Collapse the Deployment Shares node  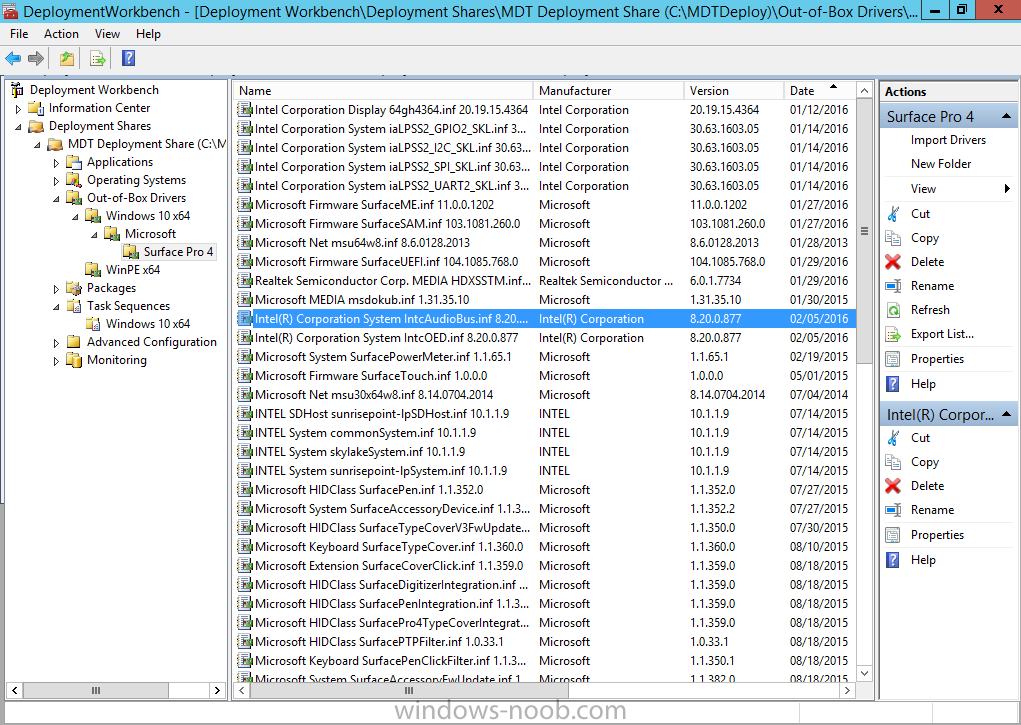click(18, 127)
